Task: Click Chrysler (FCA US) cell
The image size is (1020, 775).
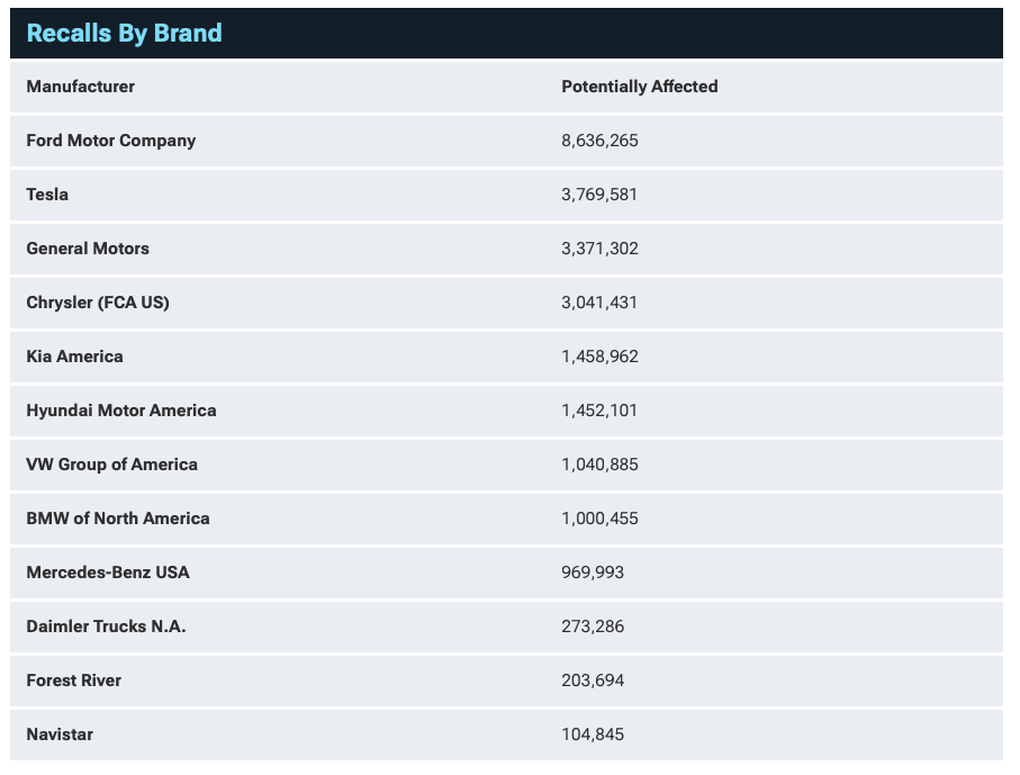Action: [x=97, y=303]
